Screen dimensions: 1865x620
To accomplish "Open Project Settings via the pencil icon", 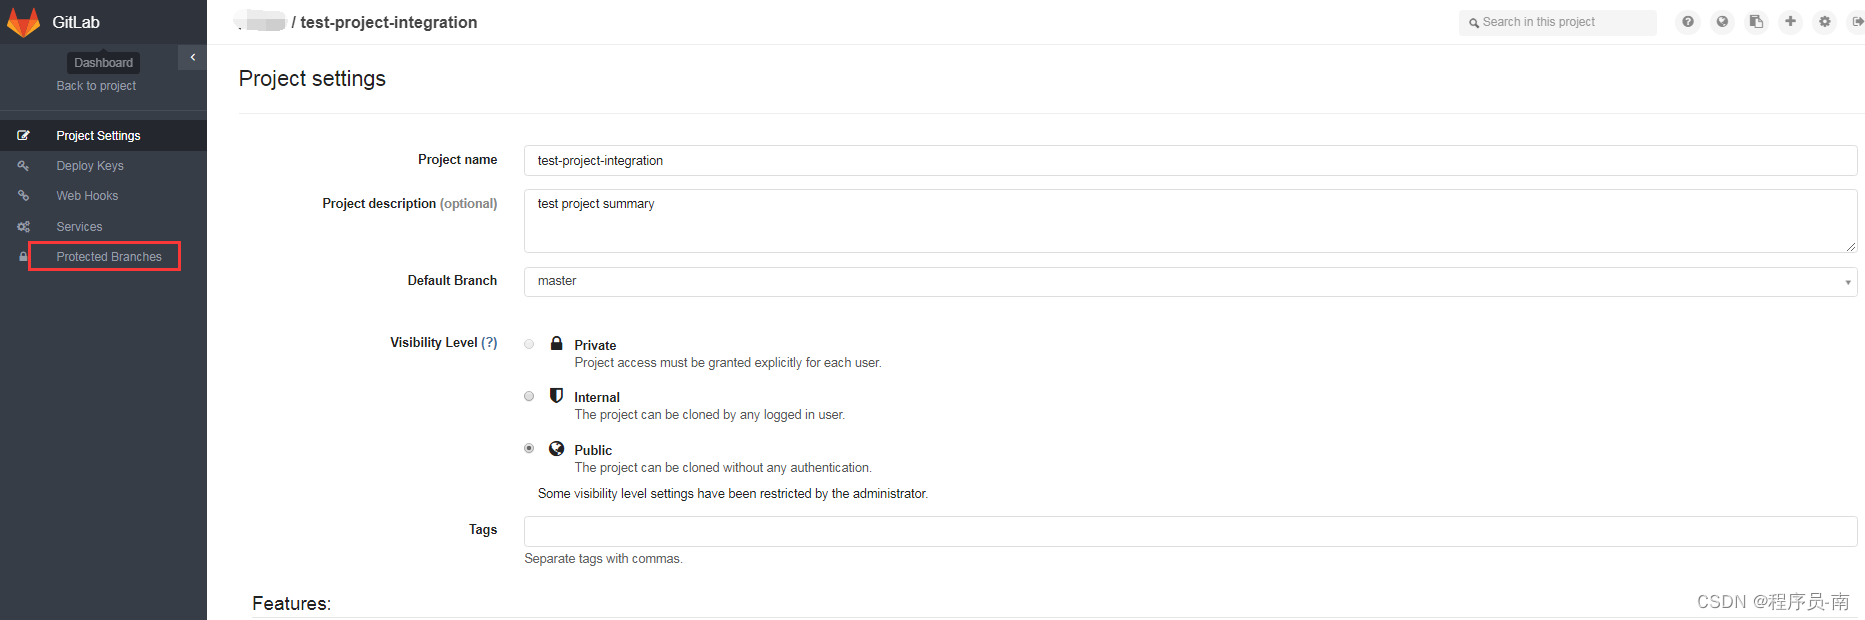I will pos(23,135).
